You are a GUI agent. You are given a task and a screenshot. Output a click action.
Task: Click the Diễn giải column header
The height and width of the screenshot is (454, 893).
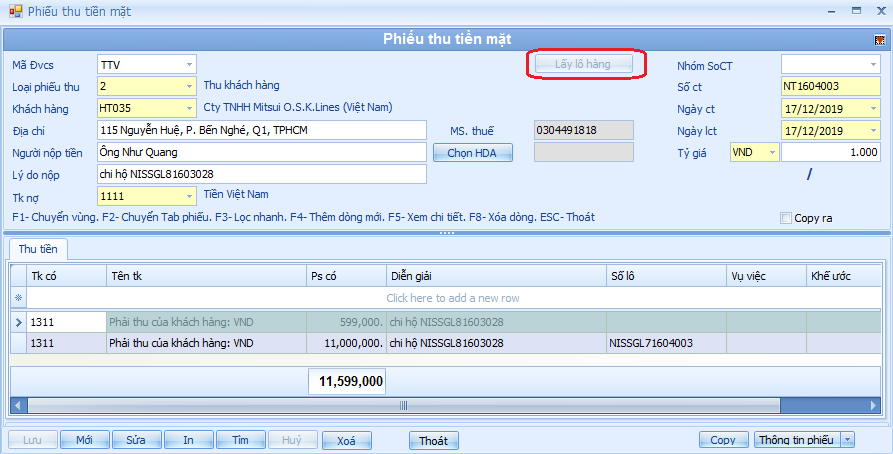(494, 275)
